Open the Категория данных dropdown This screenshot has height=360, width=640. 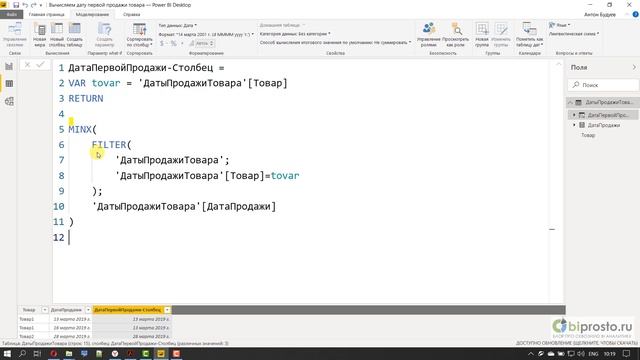[x=295, y=34]
